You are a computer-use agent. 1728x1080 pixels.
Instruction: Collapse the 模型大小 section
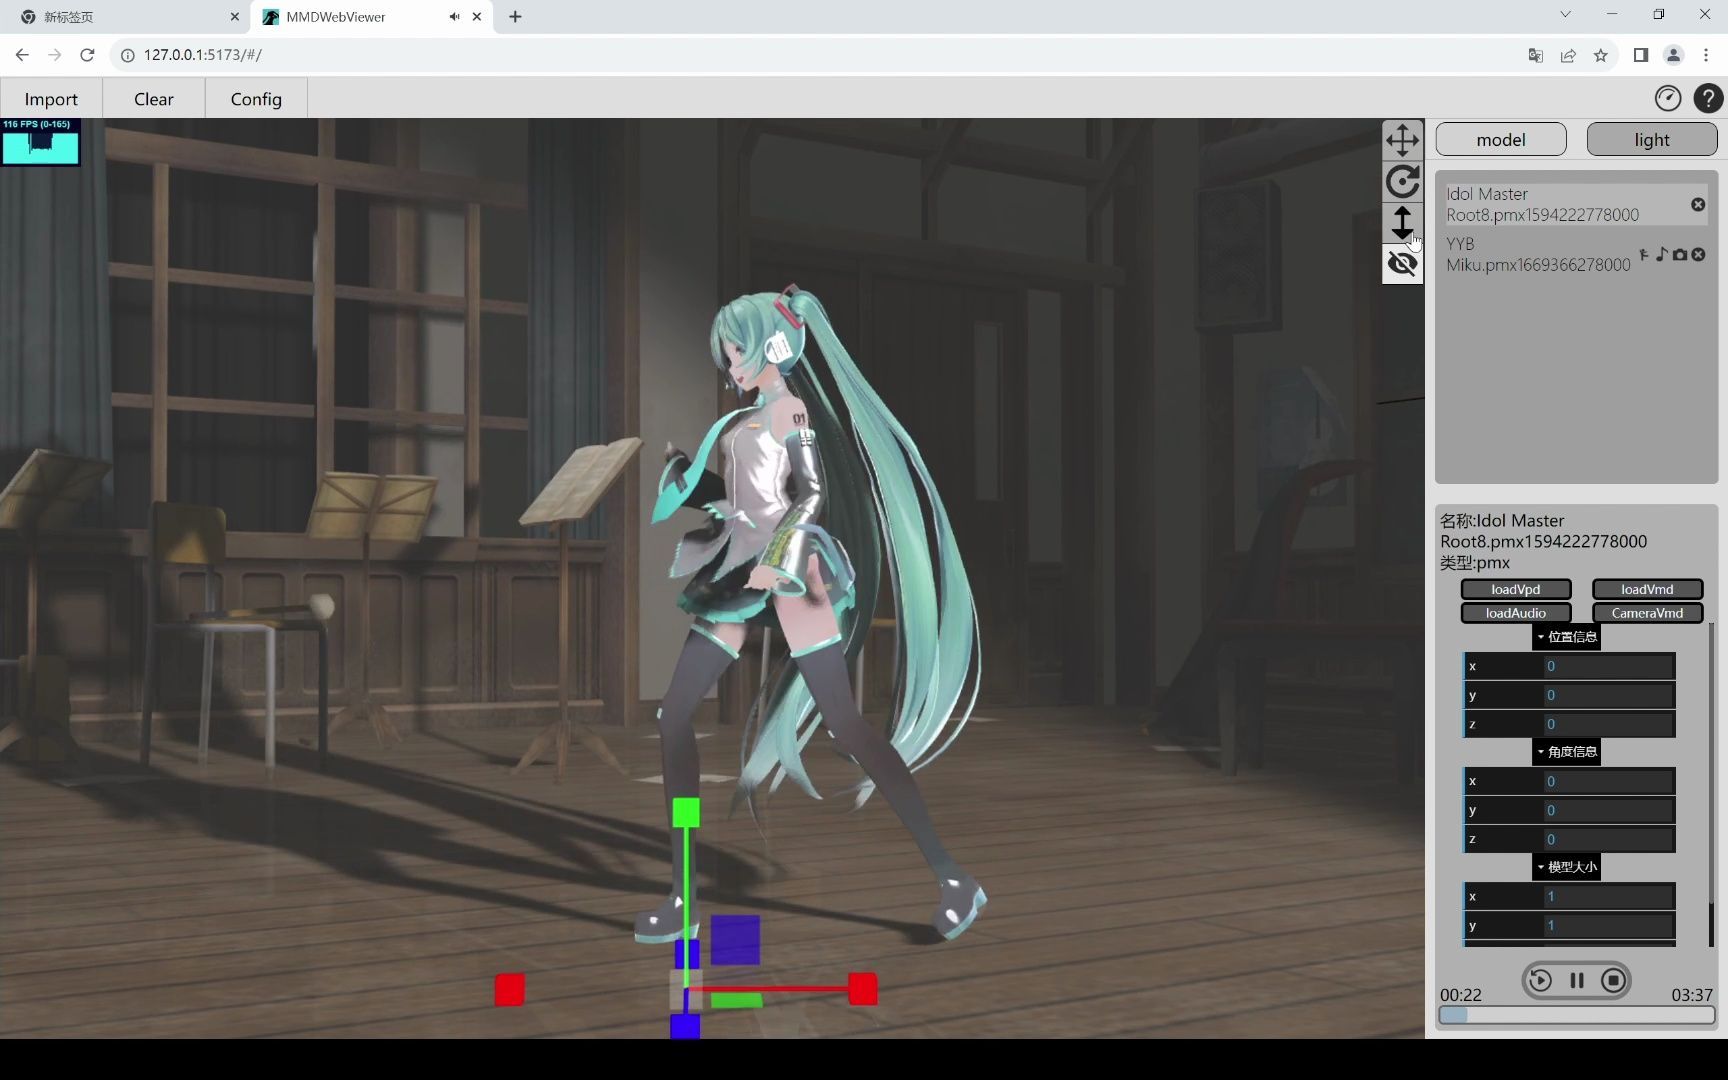[x=1567, y=867]
